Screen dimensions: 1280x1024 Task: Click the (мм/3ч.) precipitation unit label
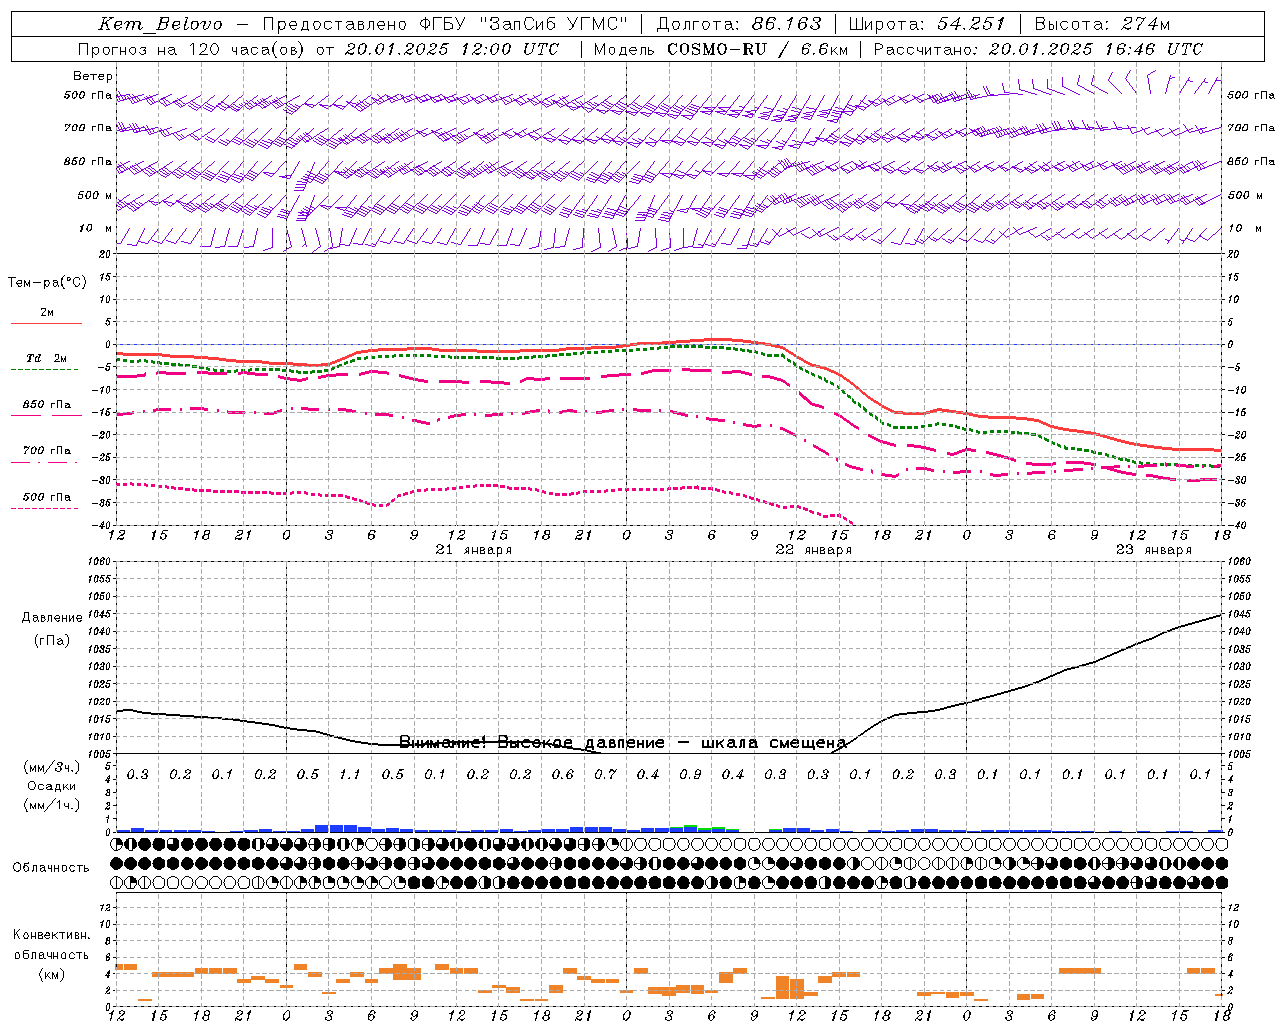point(52,767)
